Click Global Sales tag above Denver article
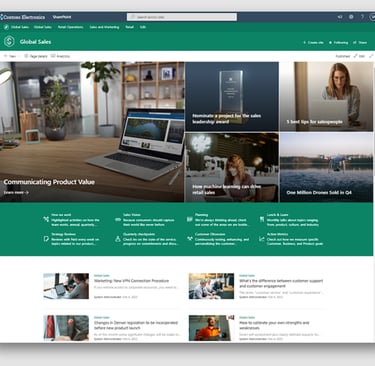Image resolution: width=375 pixels, height=366 pixels. tap(102, 318)
